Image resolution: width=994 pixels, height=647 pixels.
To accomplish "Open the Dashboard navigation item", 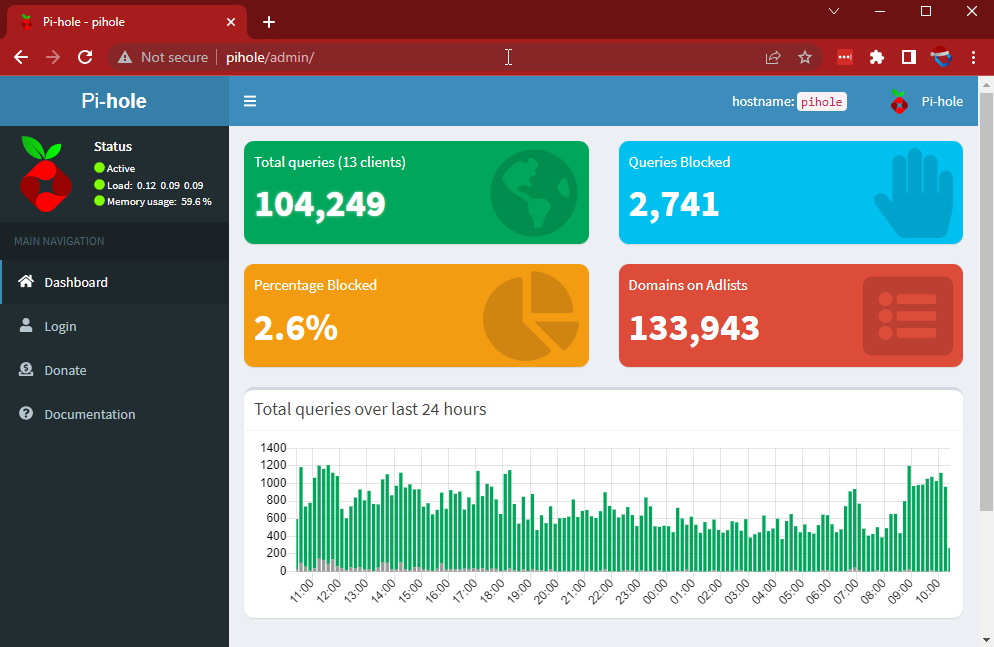I will pyautogui.click(x=76, y=282).
